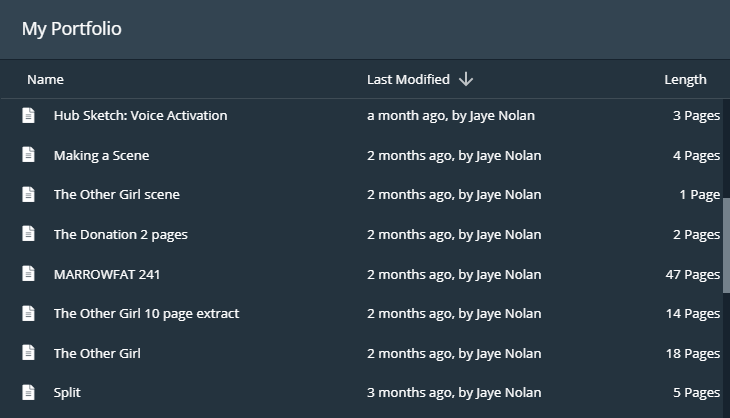Click the document icon beside Hub Sketch: Voice Activation
Screen dimensions: 730x418
point(29,115)
